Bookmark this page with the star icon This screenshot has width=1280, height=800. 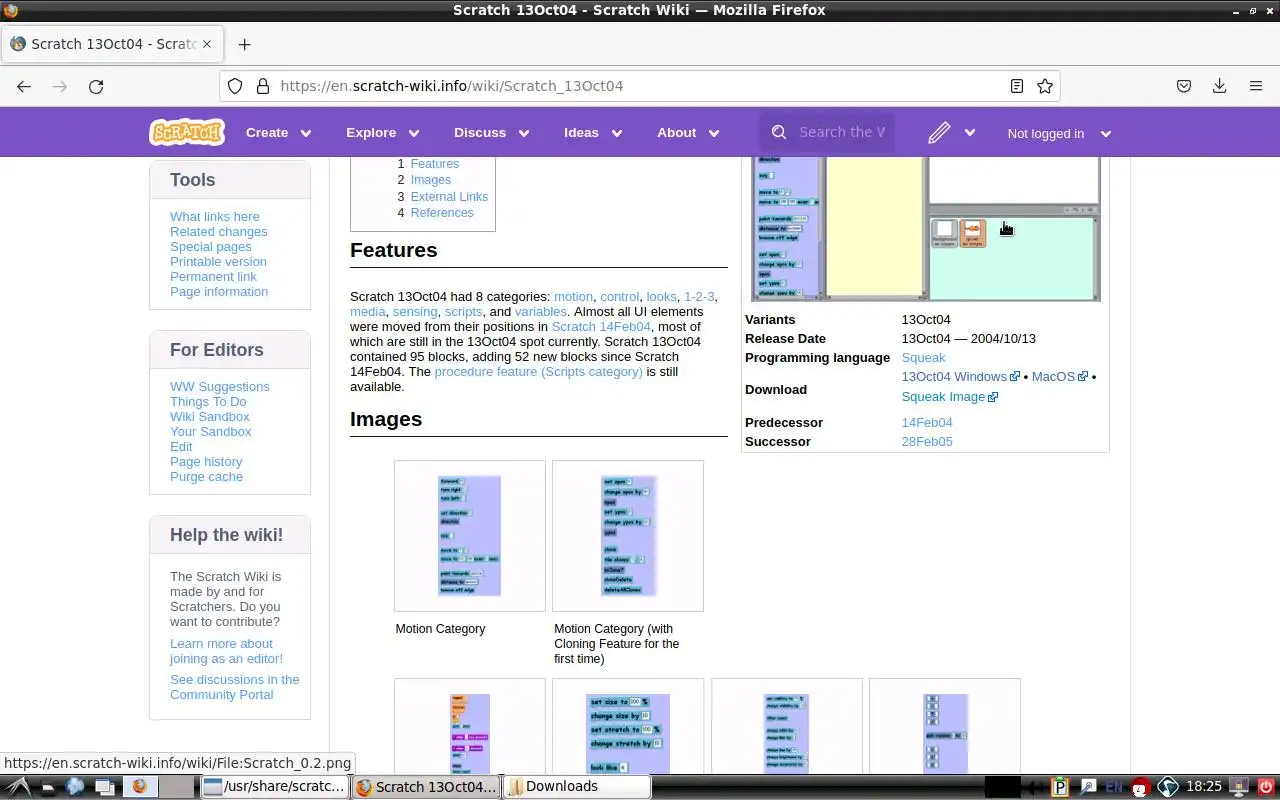[1045, 86]
